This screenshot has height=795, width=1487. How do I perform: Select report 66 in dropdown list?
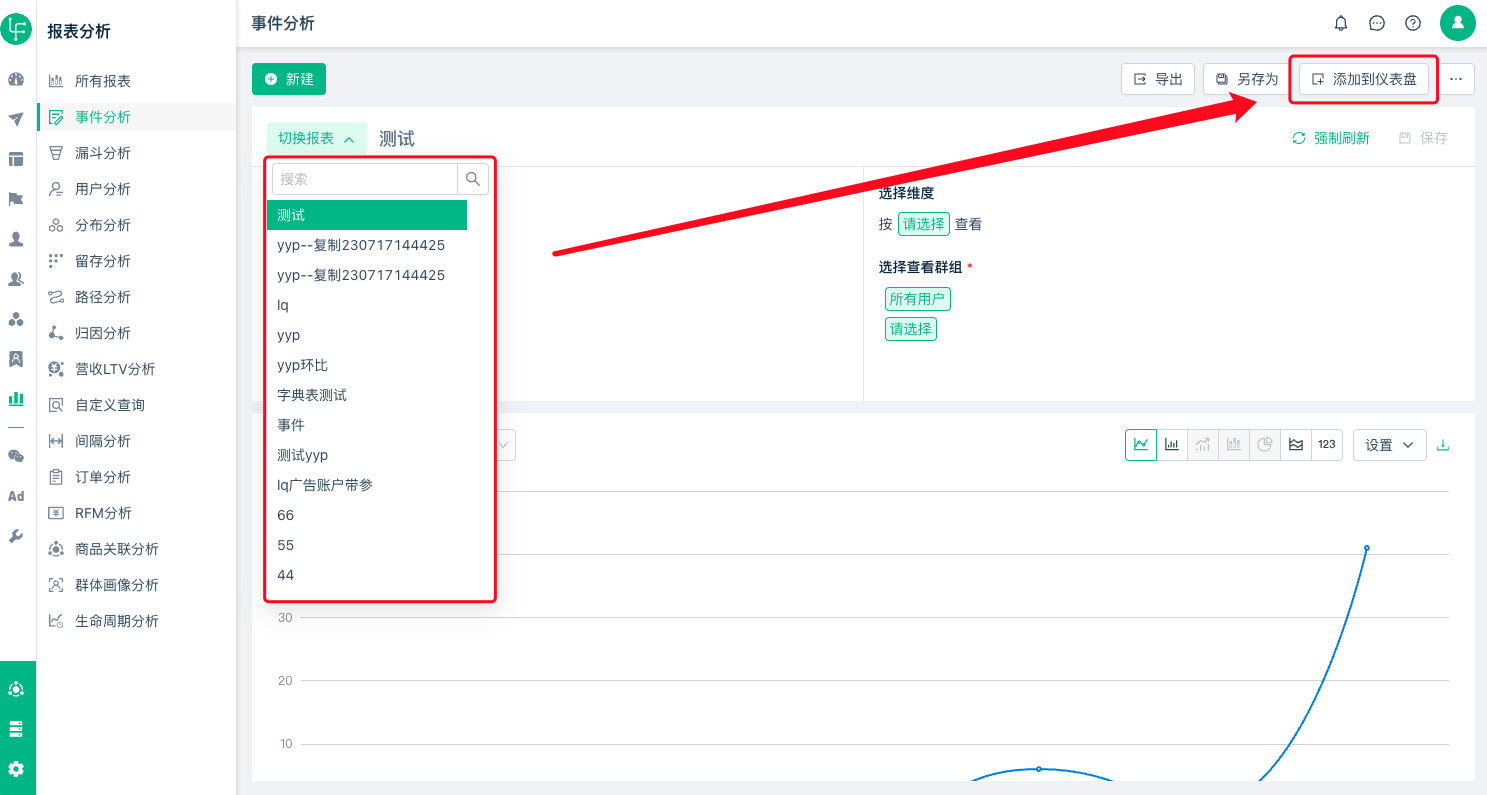point(367,515)
